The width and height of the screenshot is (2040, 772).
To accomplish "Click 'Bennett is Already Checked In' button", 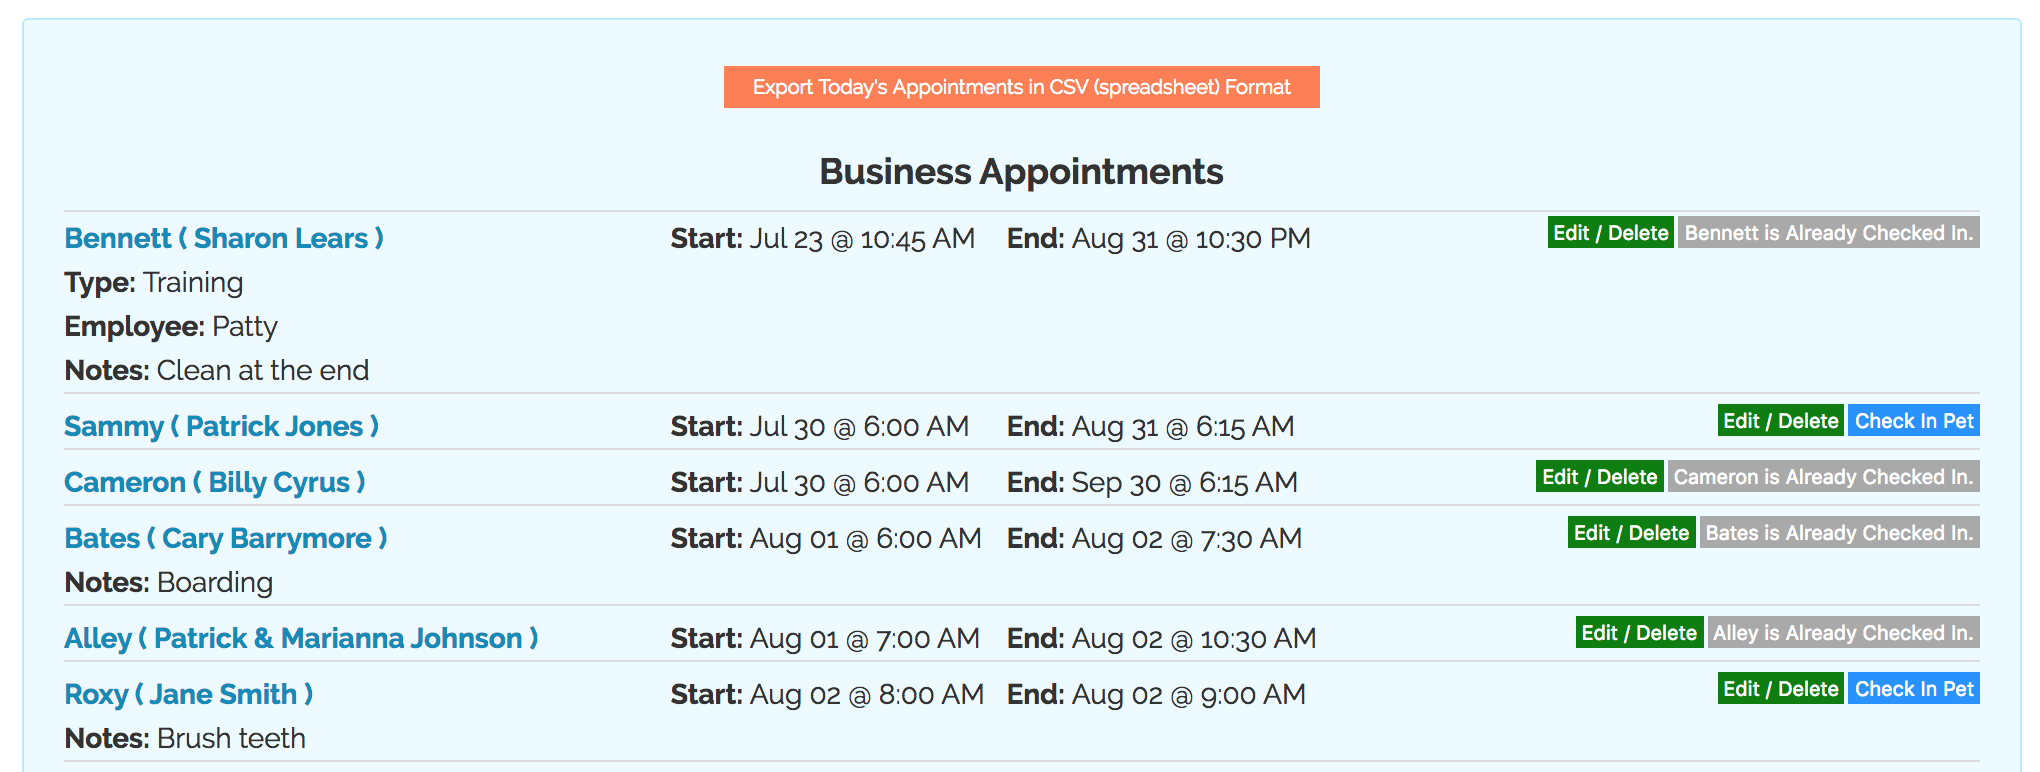I will point(1828,233).
